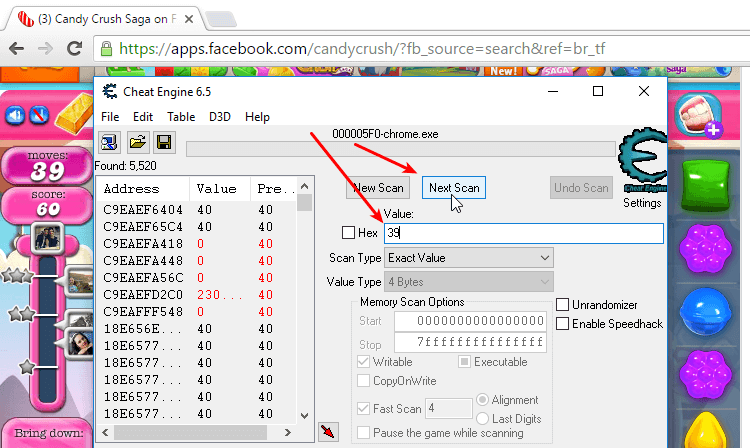Click the gold bar icon in game

pyautogui.click(x=74, y=114)
